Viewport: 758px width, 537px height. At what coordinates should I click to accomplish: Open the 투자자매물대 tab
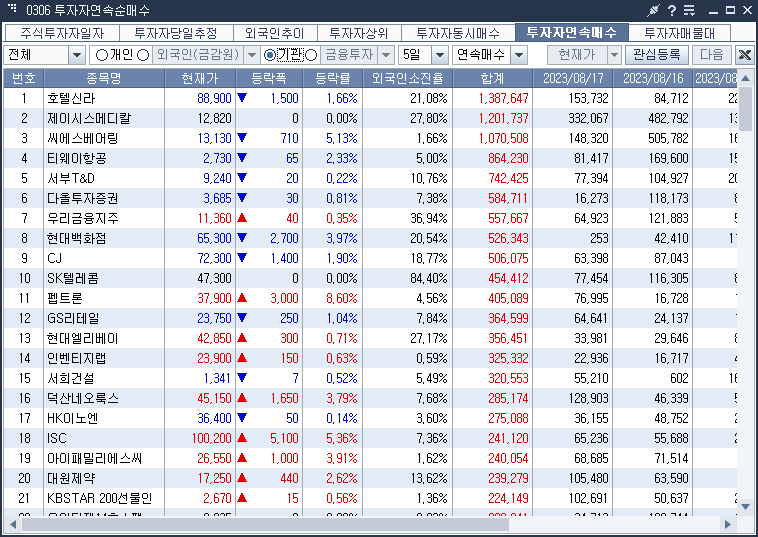tap(679, 33)
